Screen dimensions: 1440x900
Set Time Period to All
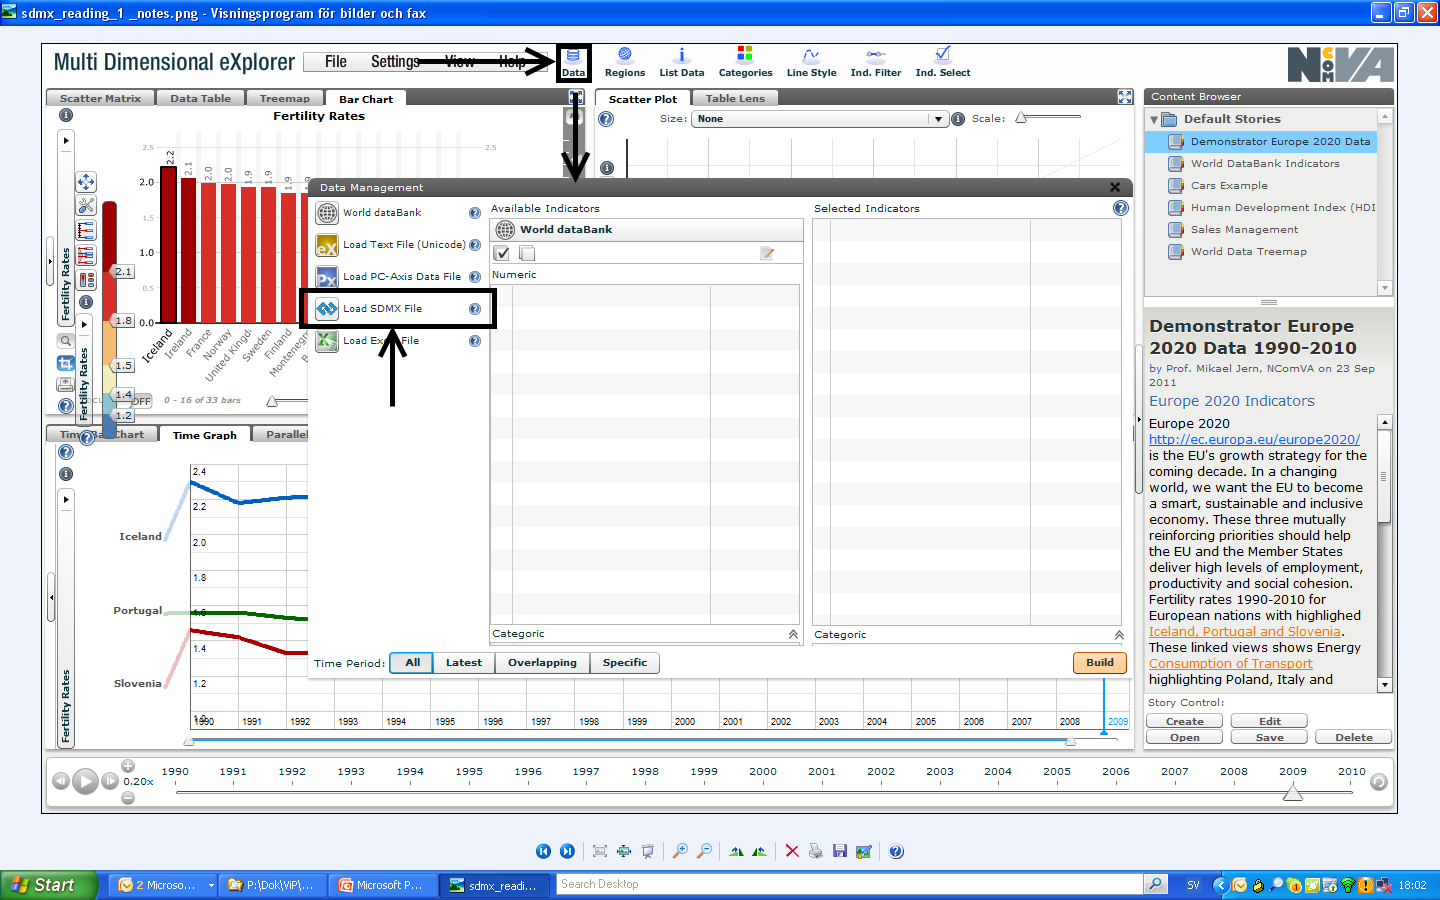click(412, 663)
